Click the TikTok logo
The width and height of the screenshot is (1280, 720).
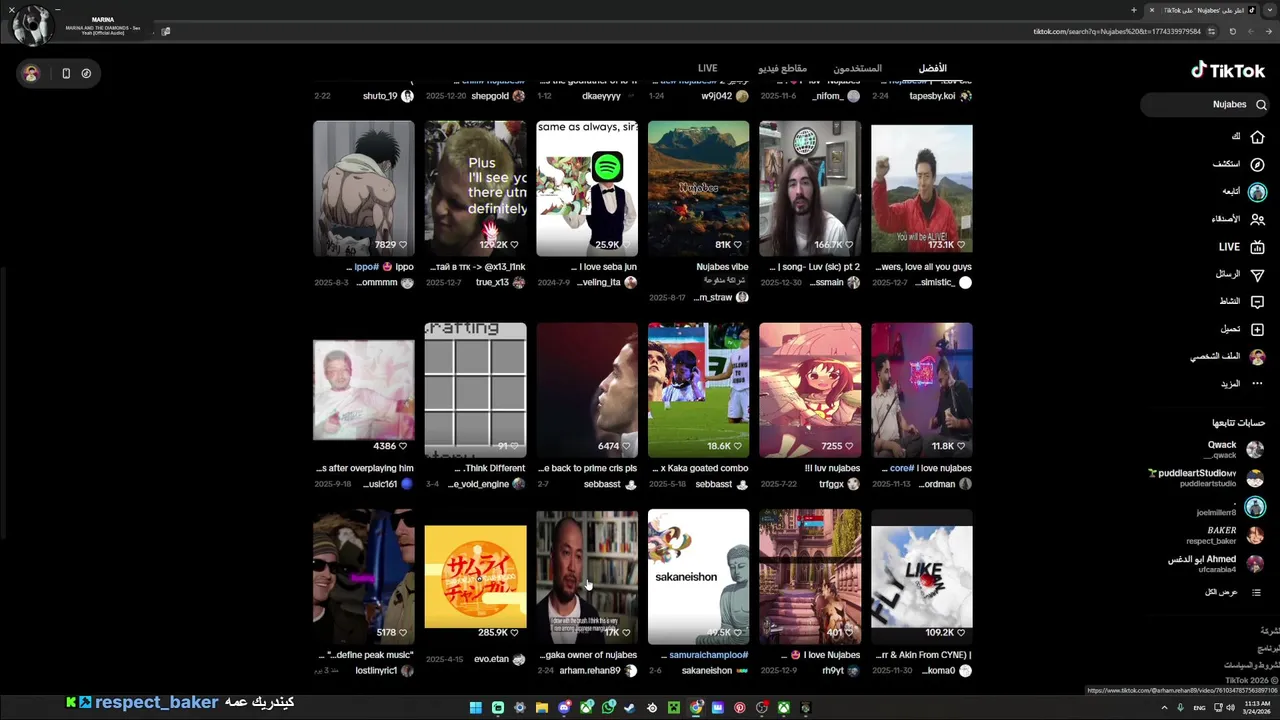(1228, 70)
